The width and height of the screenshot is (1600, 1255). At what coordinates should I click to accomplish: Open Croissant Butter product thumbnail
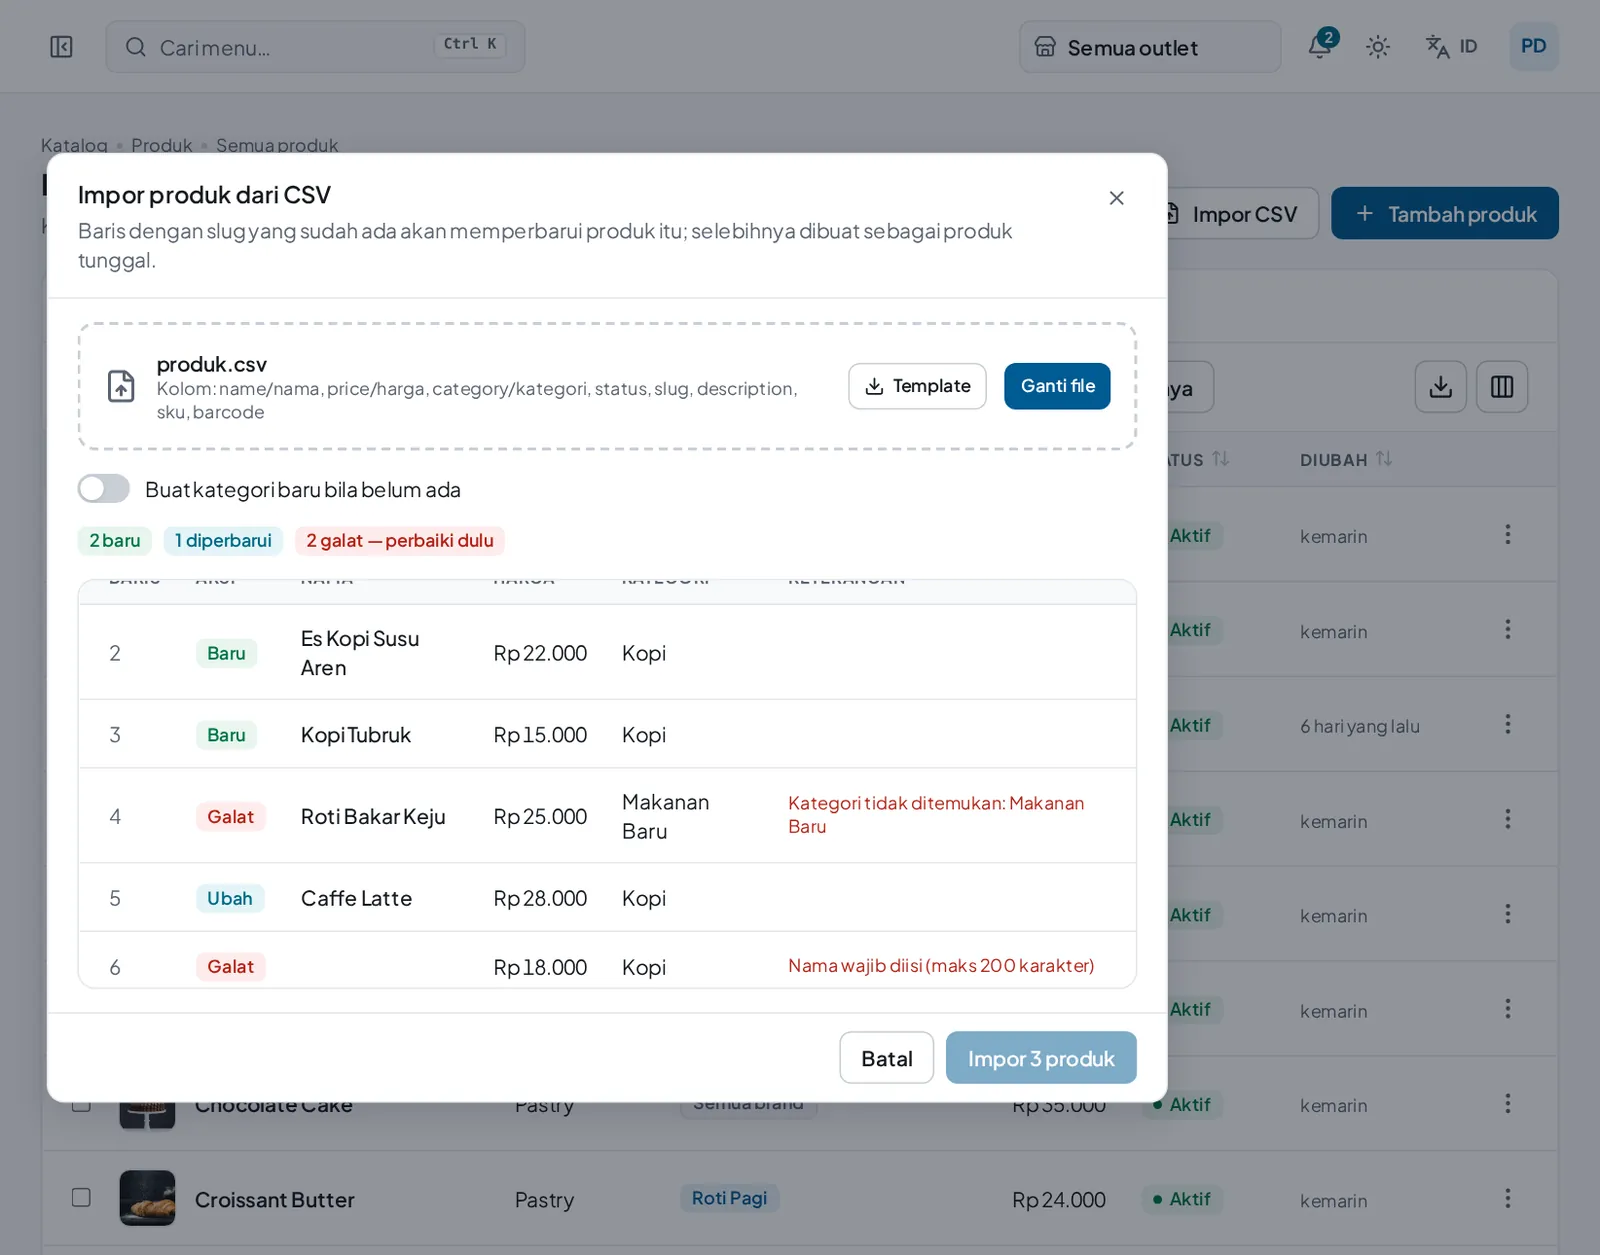pyautogui.click(x=147, y=1198)
